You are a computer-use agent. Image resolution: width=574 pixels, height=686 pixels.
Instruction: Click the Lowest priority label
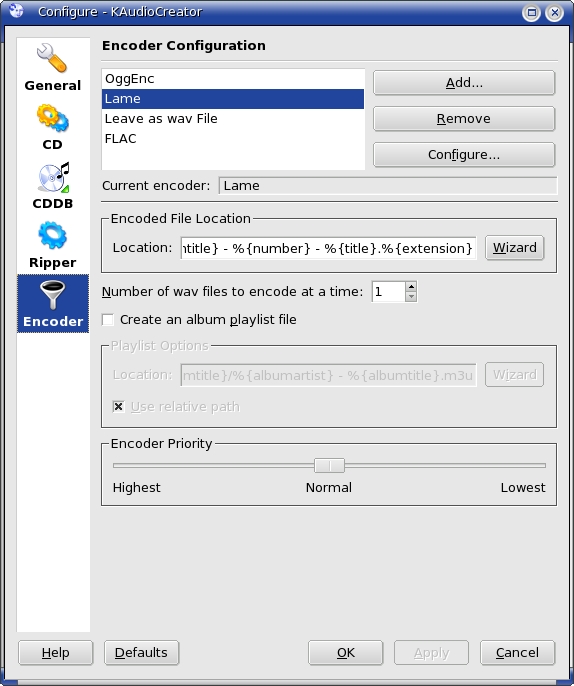523,487
